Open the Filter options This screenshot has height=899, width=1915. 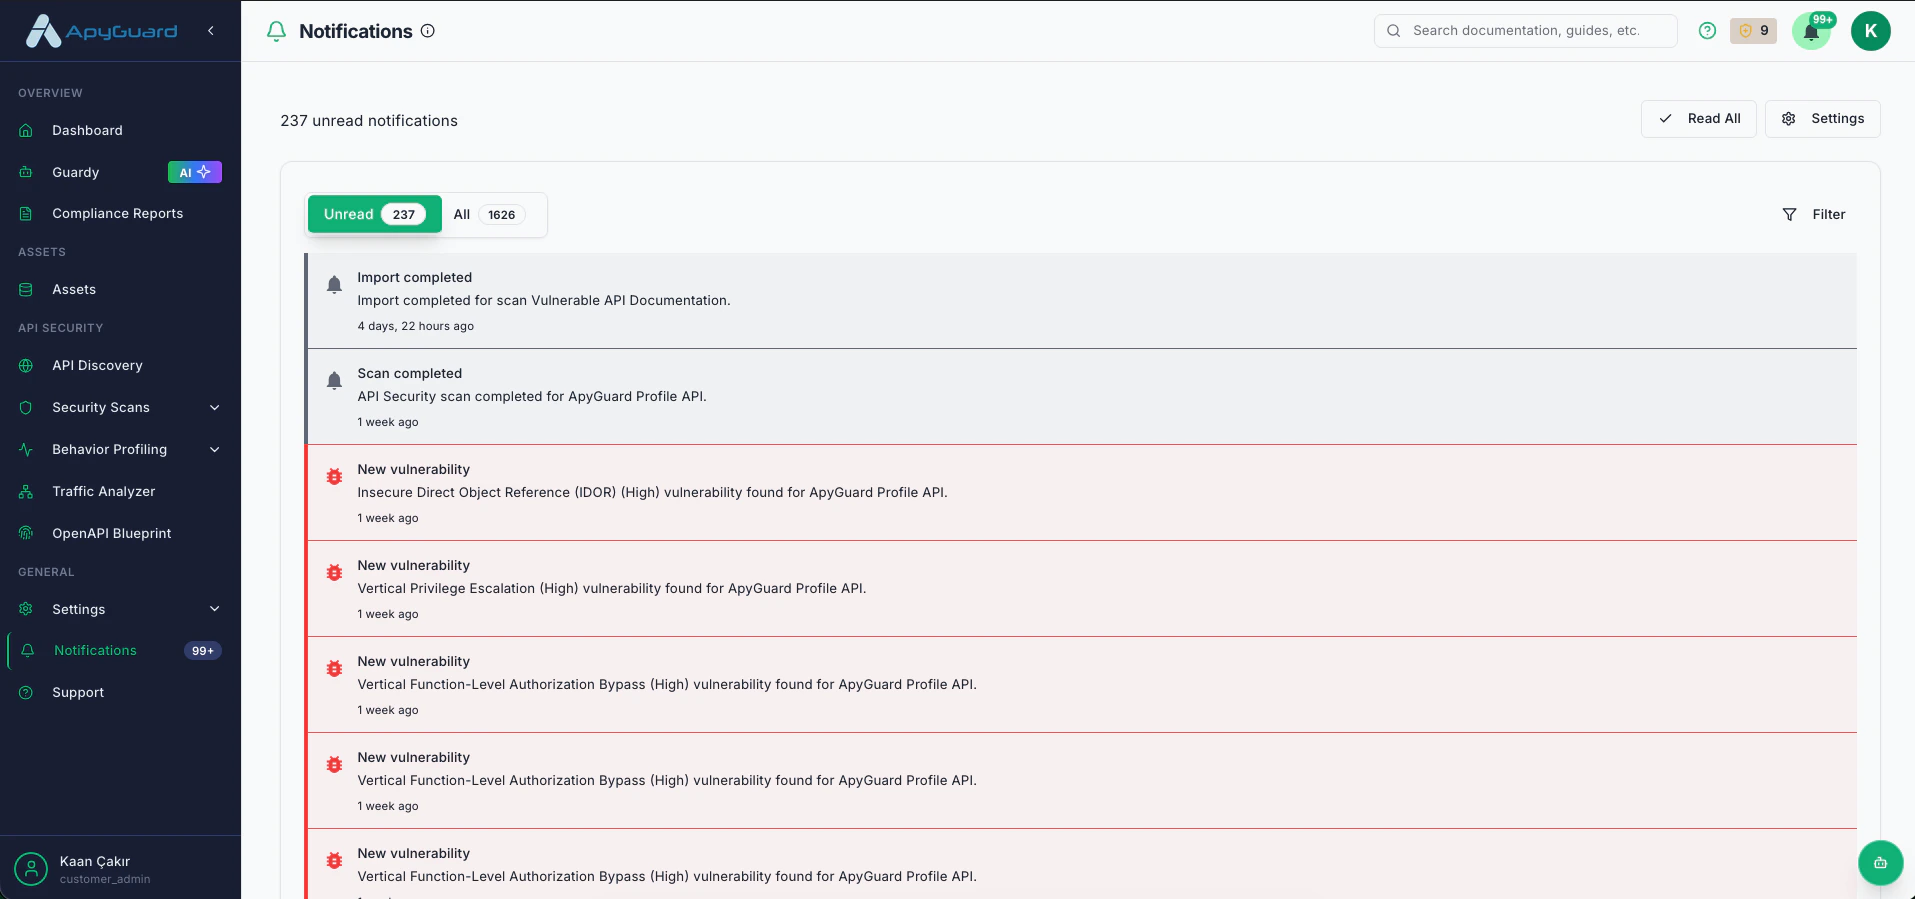click(1814, 214)
